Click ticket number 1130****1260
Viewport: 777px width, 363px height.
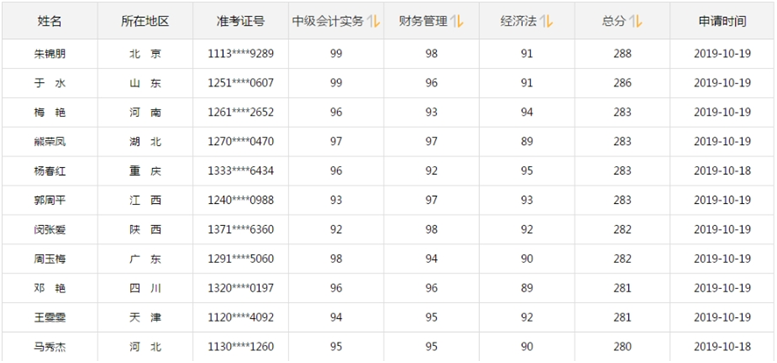240,347
